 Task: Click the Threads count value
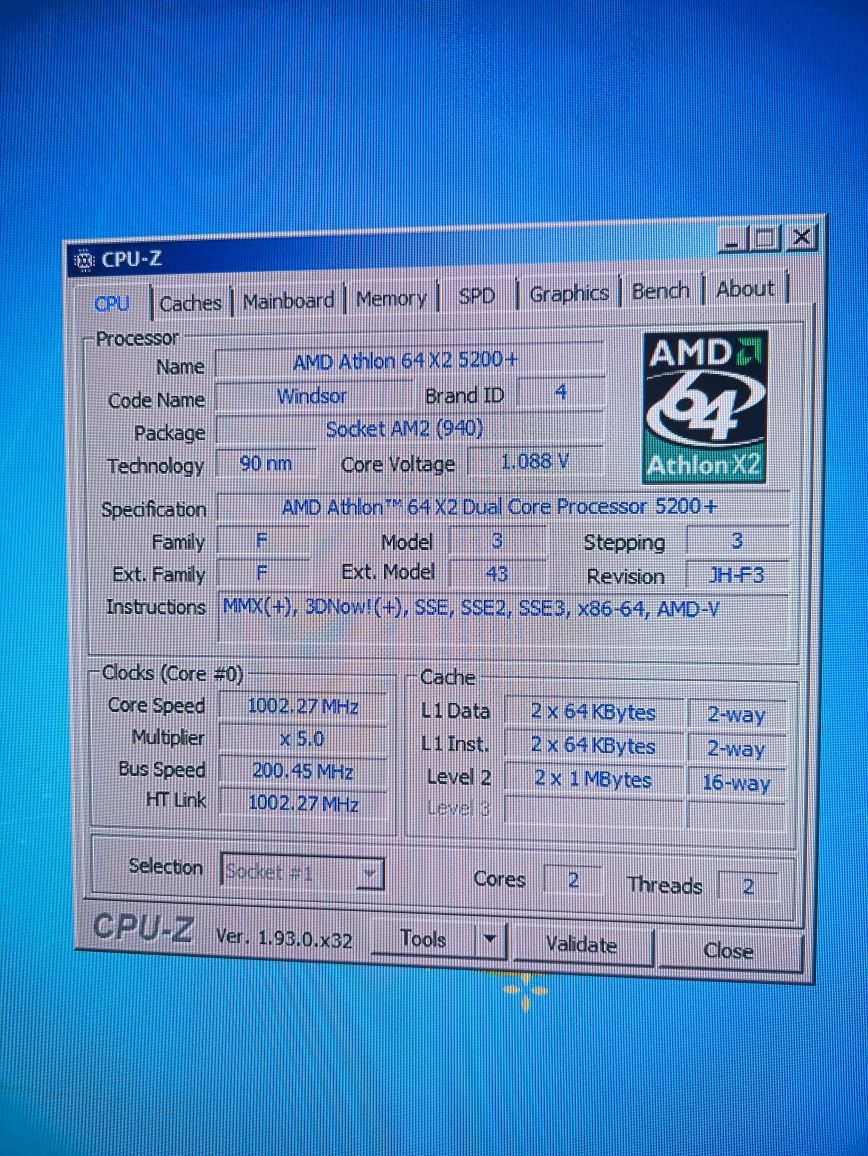pyautogui.click(x=748, y=886)
